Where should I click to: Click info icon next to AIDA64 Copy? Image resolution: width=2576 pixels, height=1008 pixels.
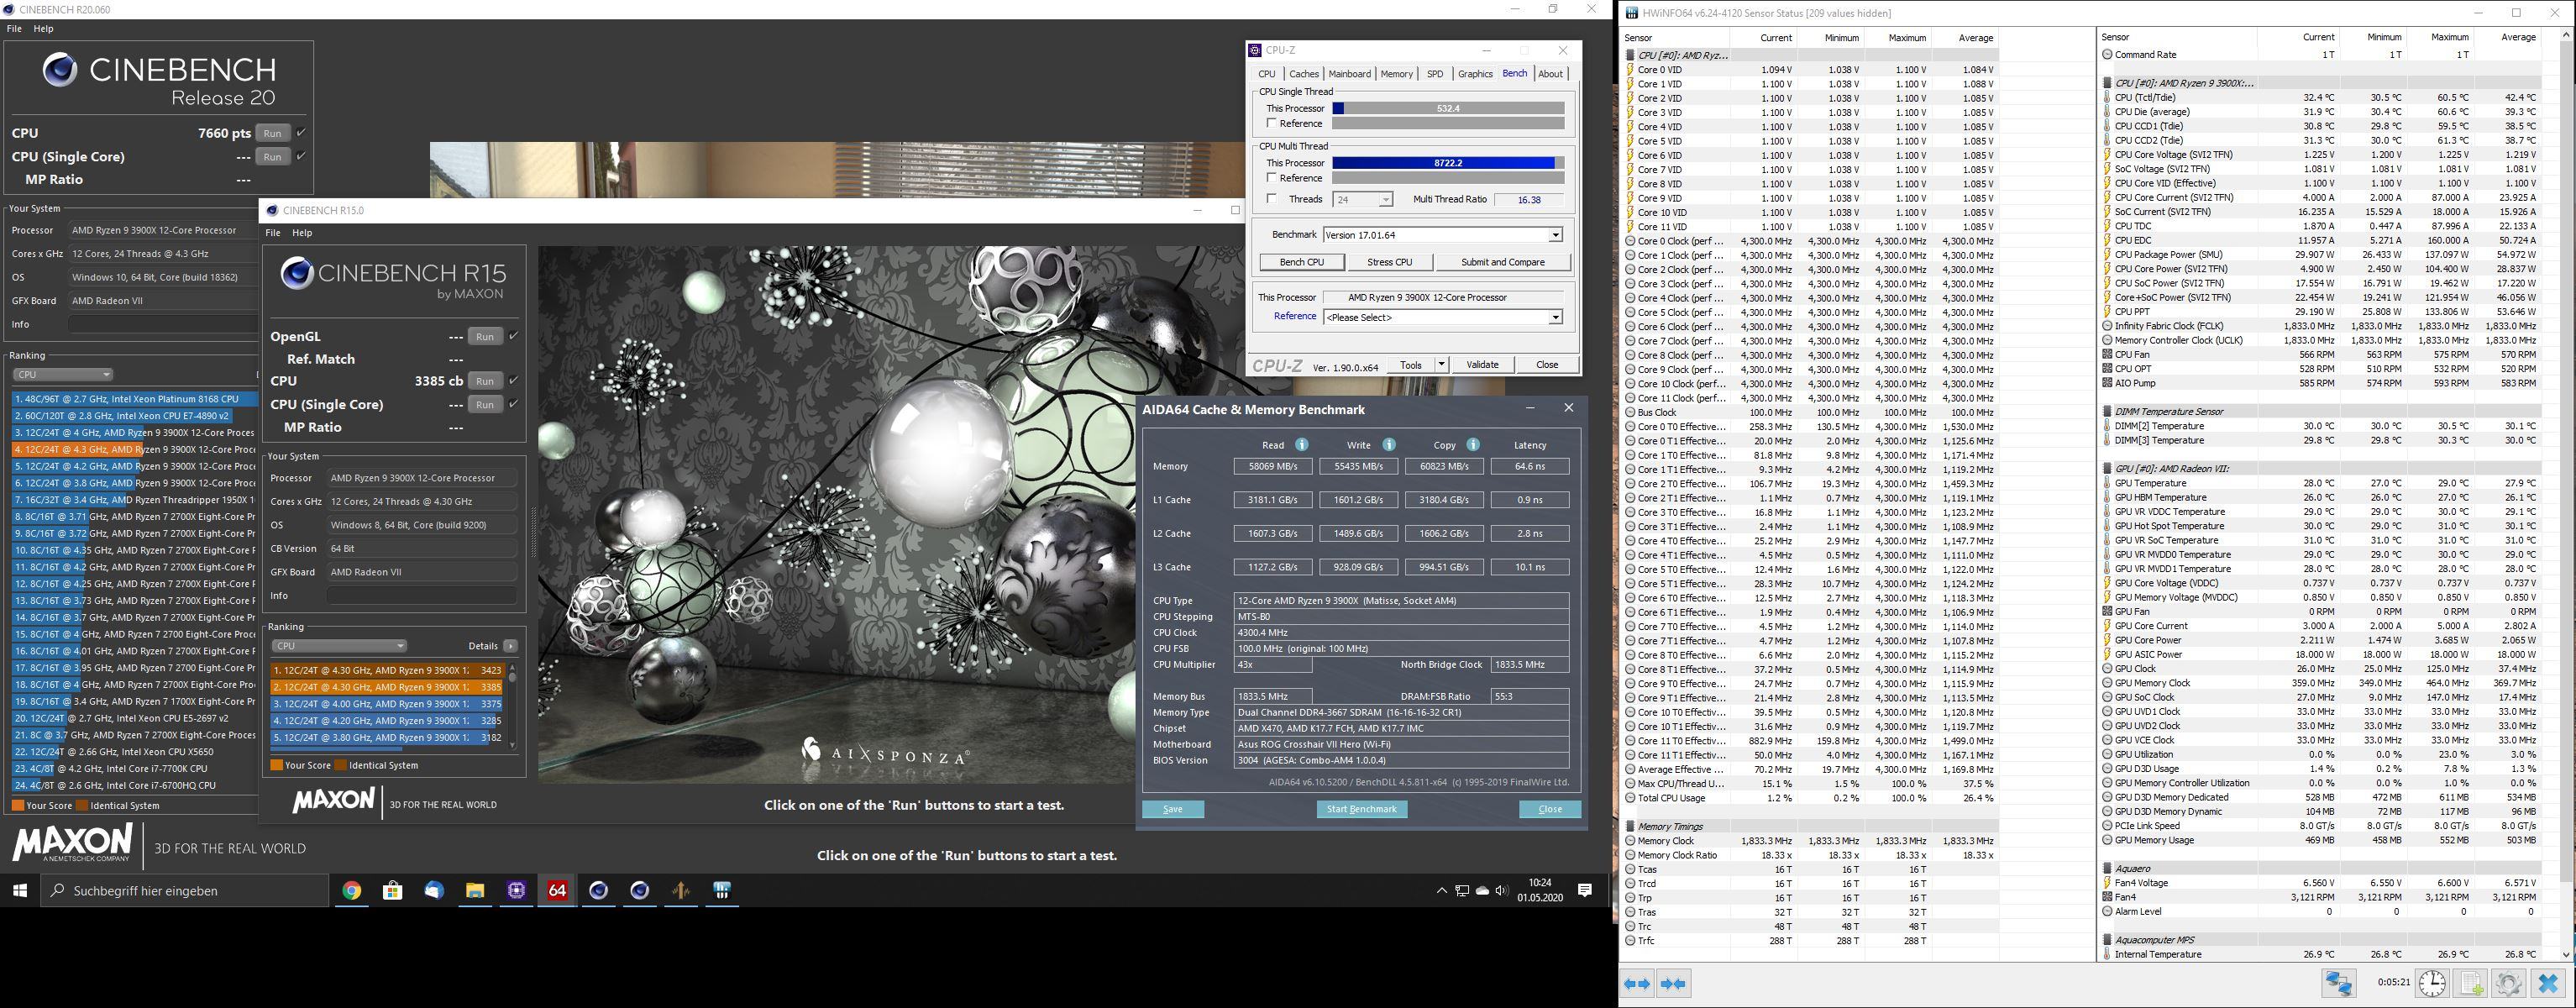(1473, 444)
